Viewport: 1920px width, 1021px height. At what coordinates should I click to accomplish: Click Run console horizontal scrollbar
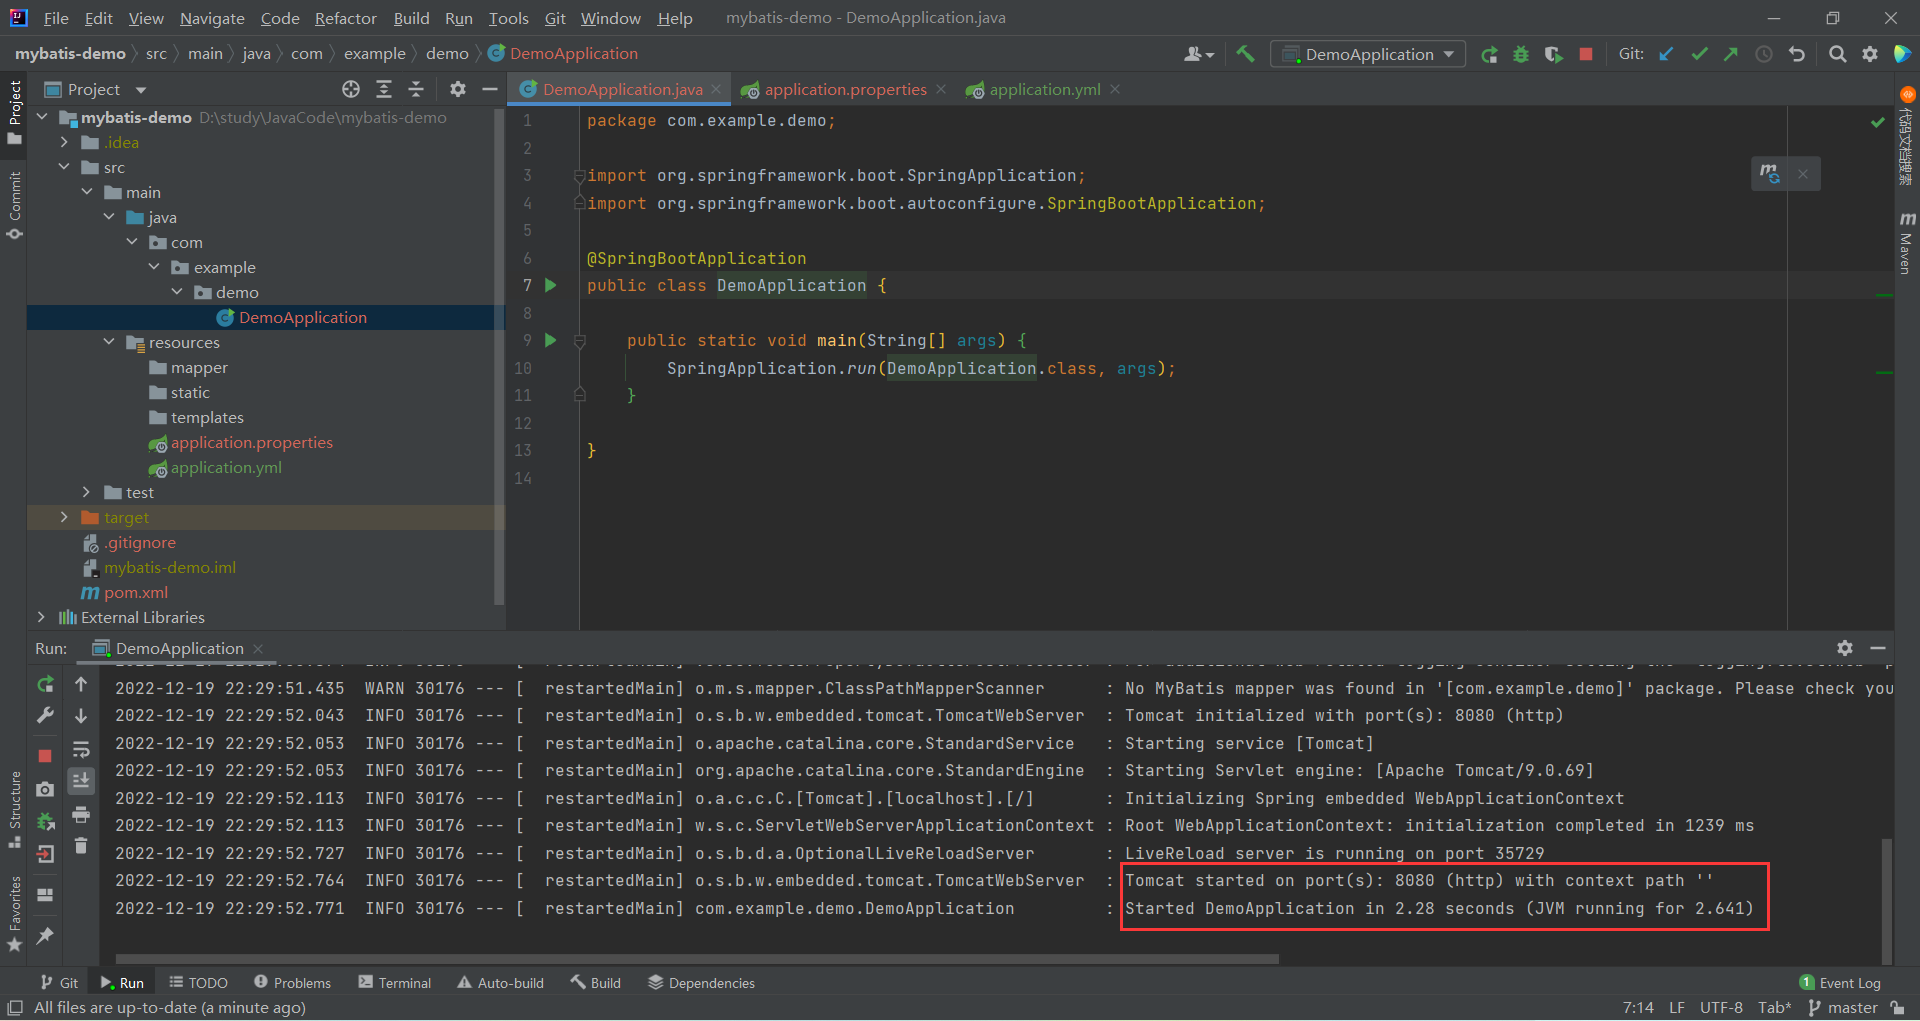697,958
